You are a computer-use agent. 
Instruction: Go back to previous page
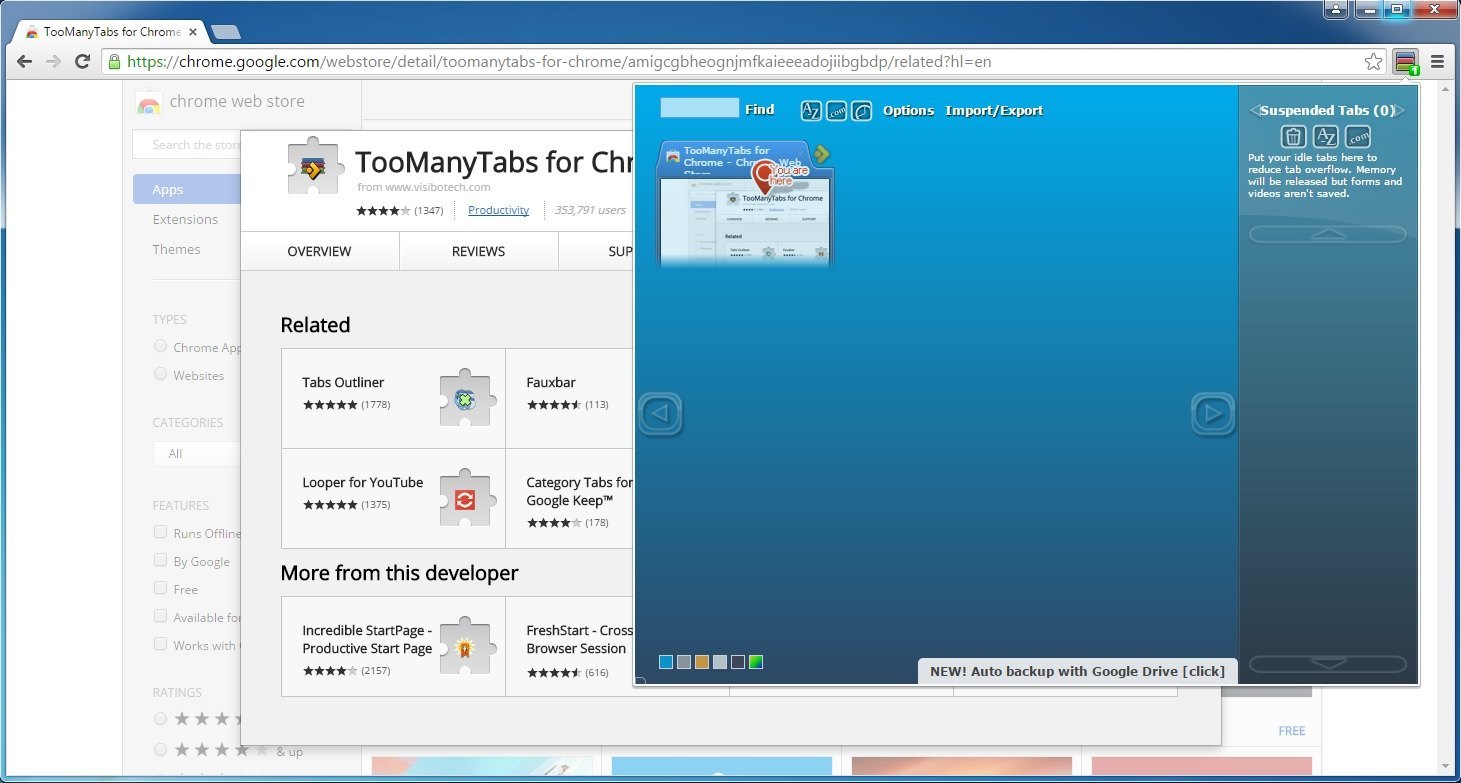coord(24,62)
